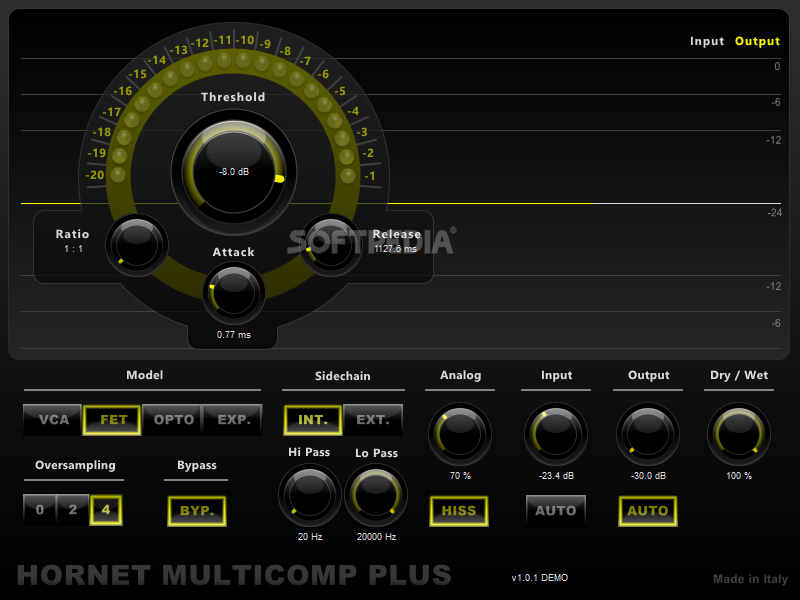Click the Attack knob
Screen dimensions: 800x600
coord(234,293)
